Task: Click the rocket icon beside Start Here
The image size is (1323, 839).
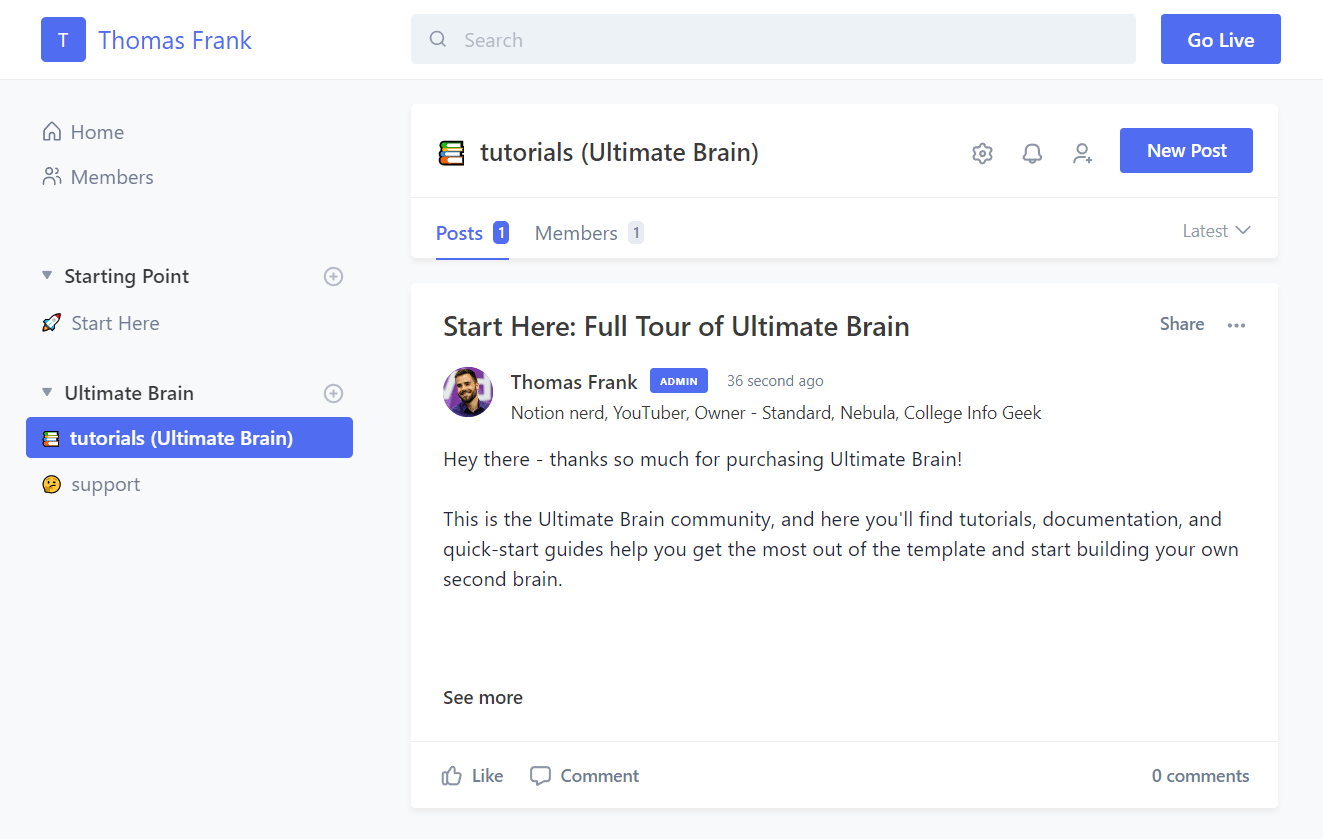Action: [x=51, y=322]
